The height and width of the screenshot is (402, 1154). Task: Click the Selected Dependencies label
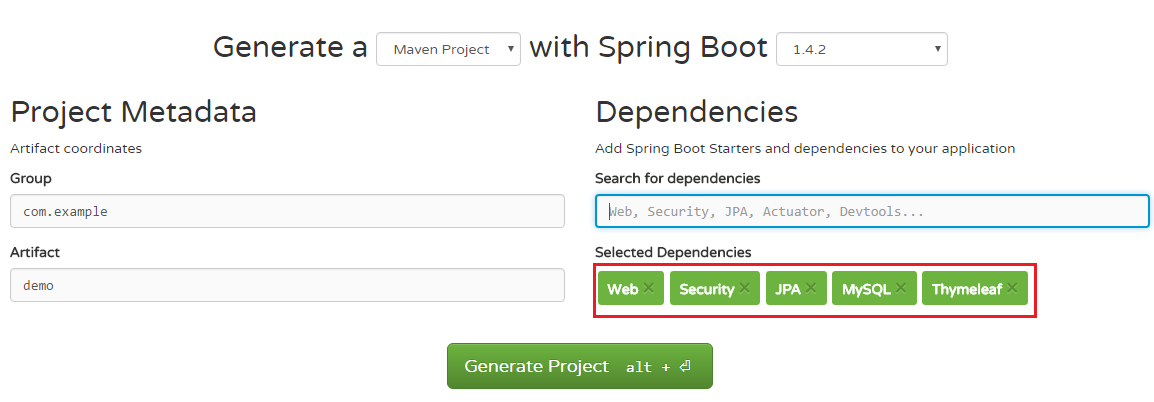[673, 252]
